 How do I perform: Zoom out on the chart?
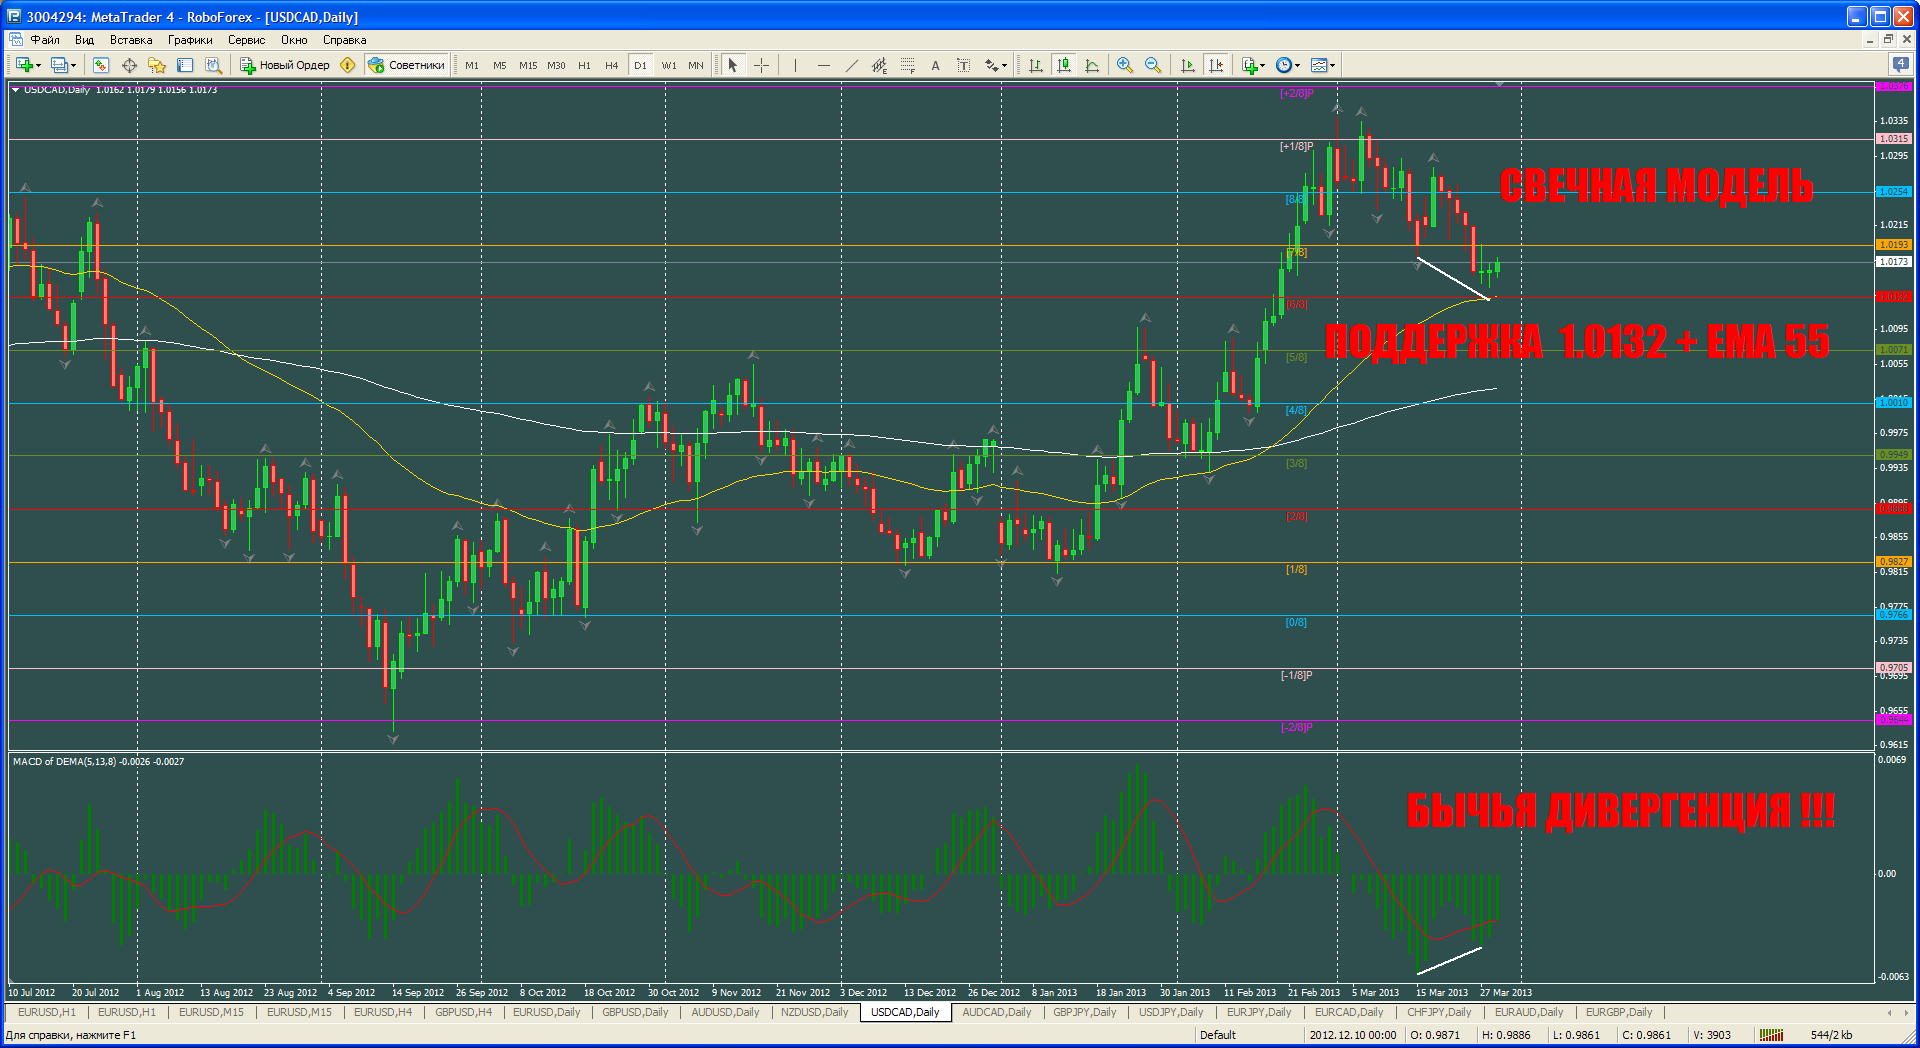tap(1153, 65)
